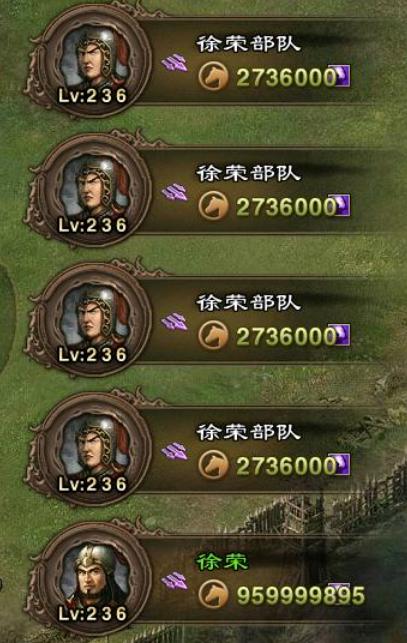Tap the horse icon in fourth row

pos(213,465)
